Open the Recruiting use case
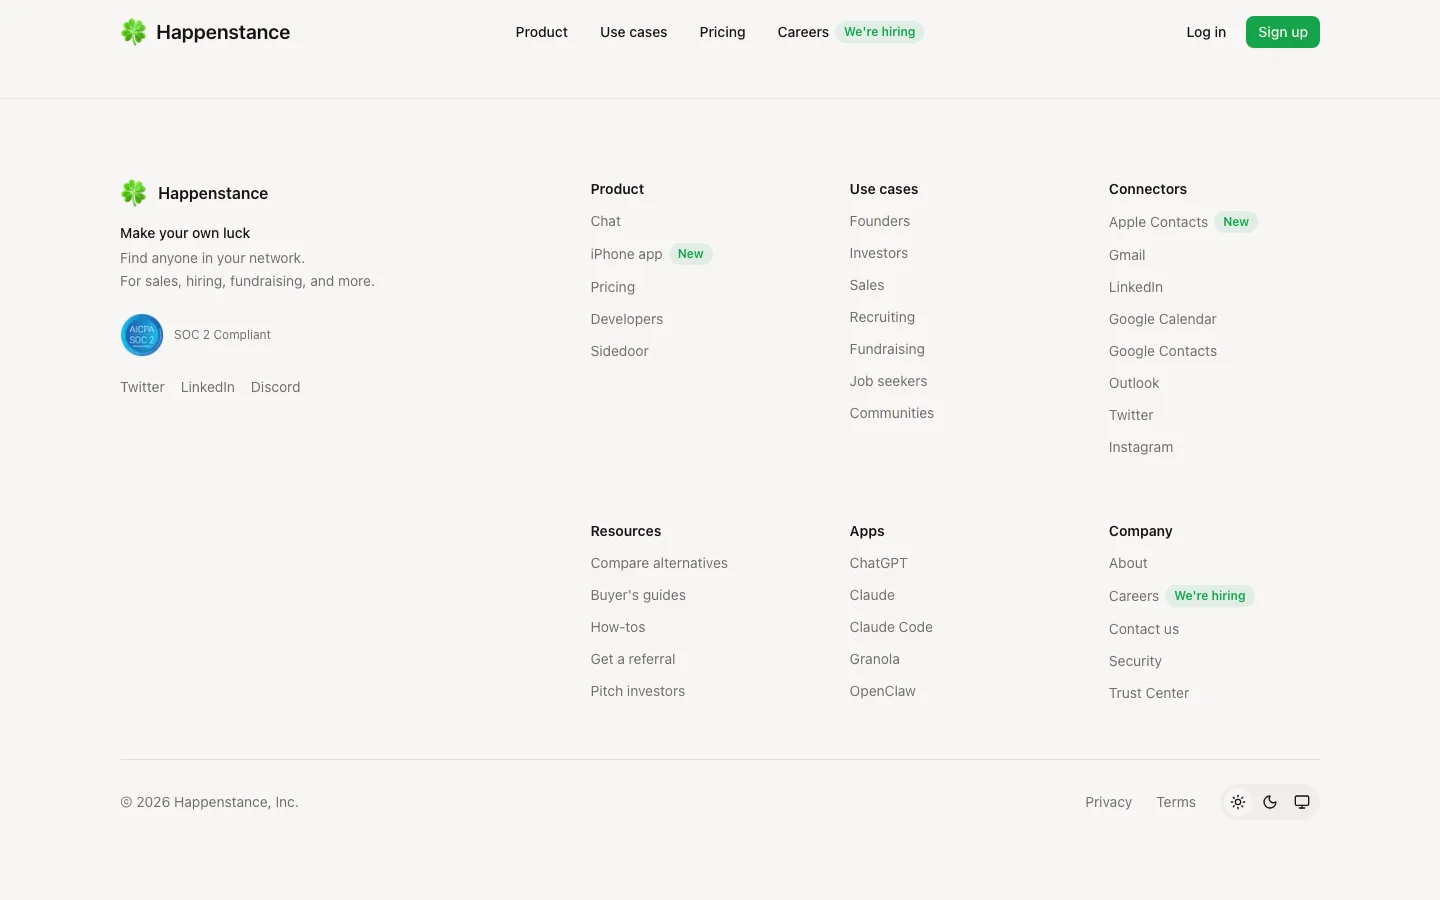This screenshot has height=900, width=1440. click(x=882, y=317)
